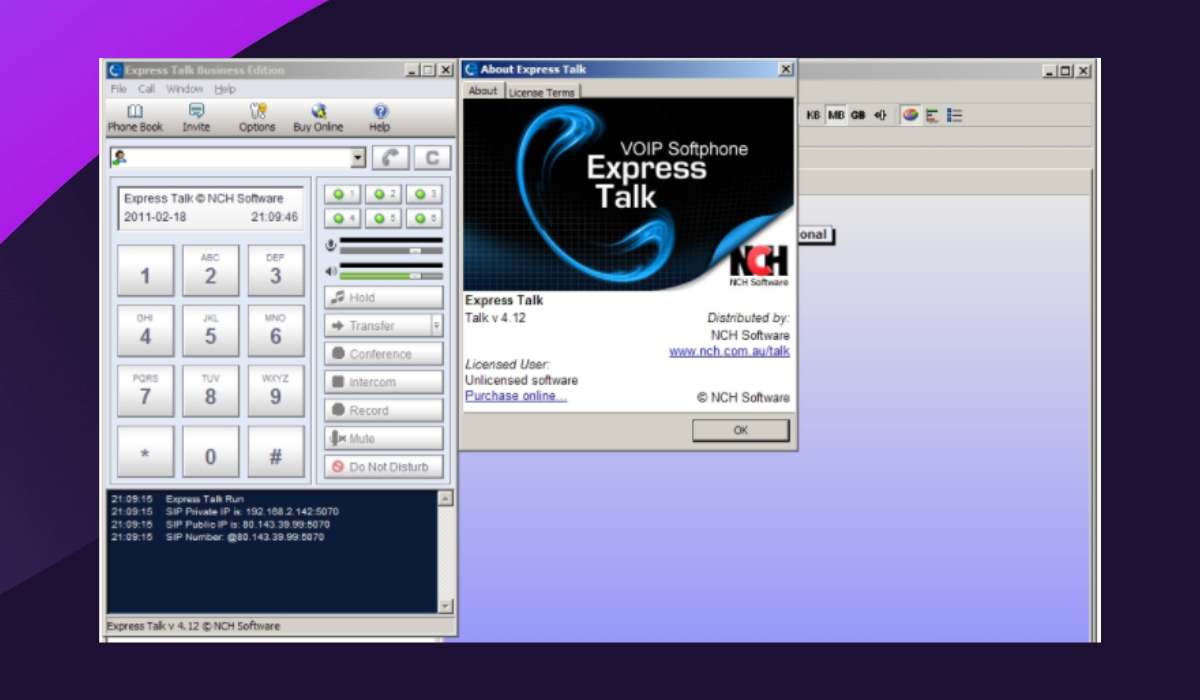Open the Window menu
This screenshot has width=1200, height=700.
(184, 89)
